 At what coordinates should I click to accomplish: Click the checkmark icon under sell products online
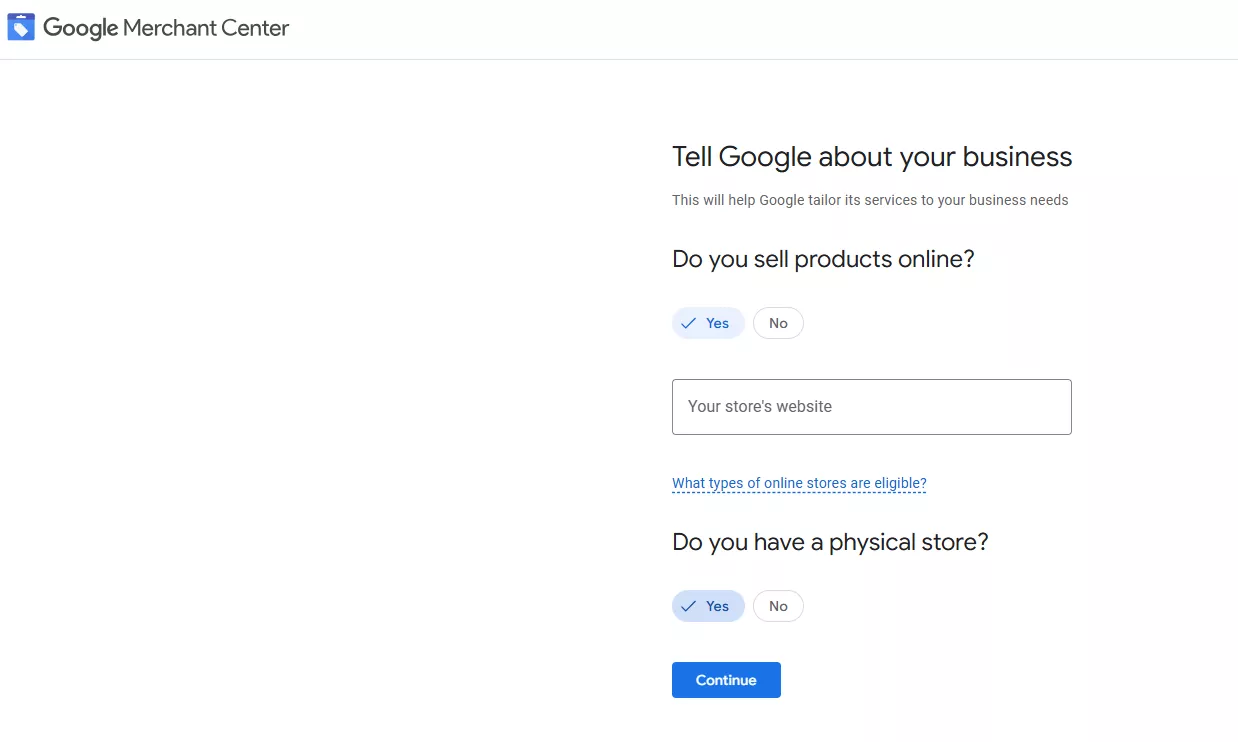[x=688, y=323]
